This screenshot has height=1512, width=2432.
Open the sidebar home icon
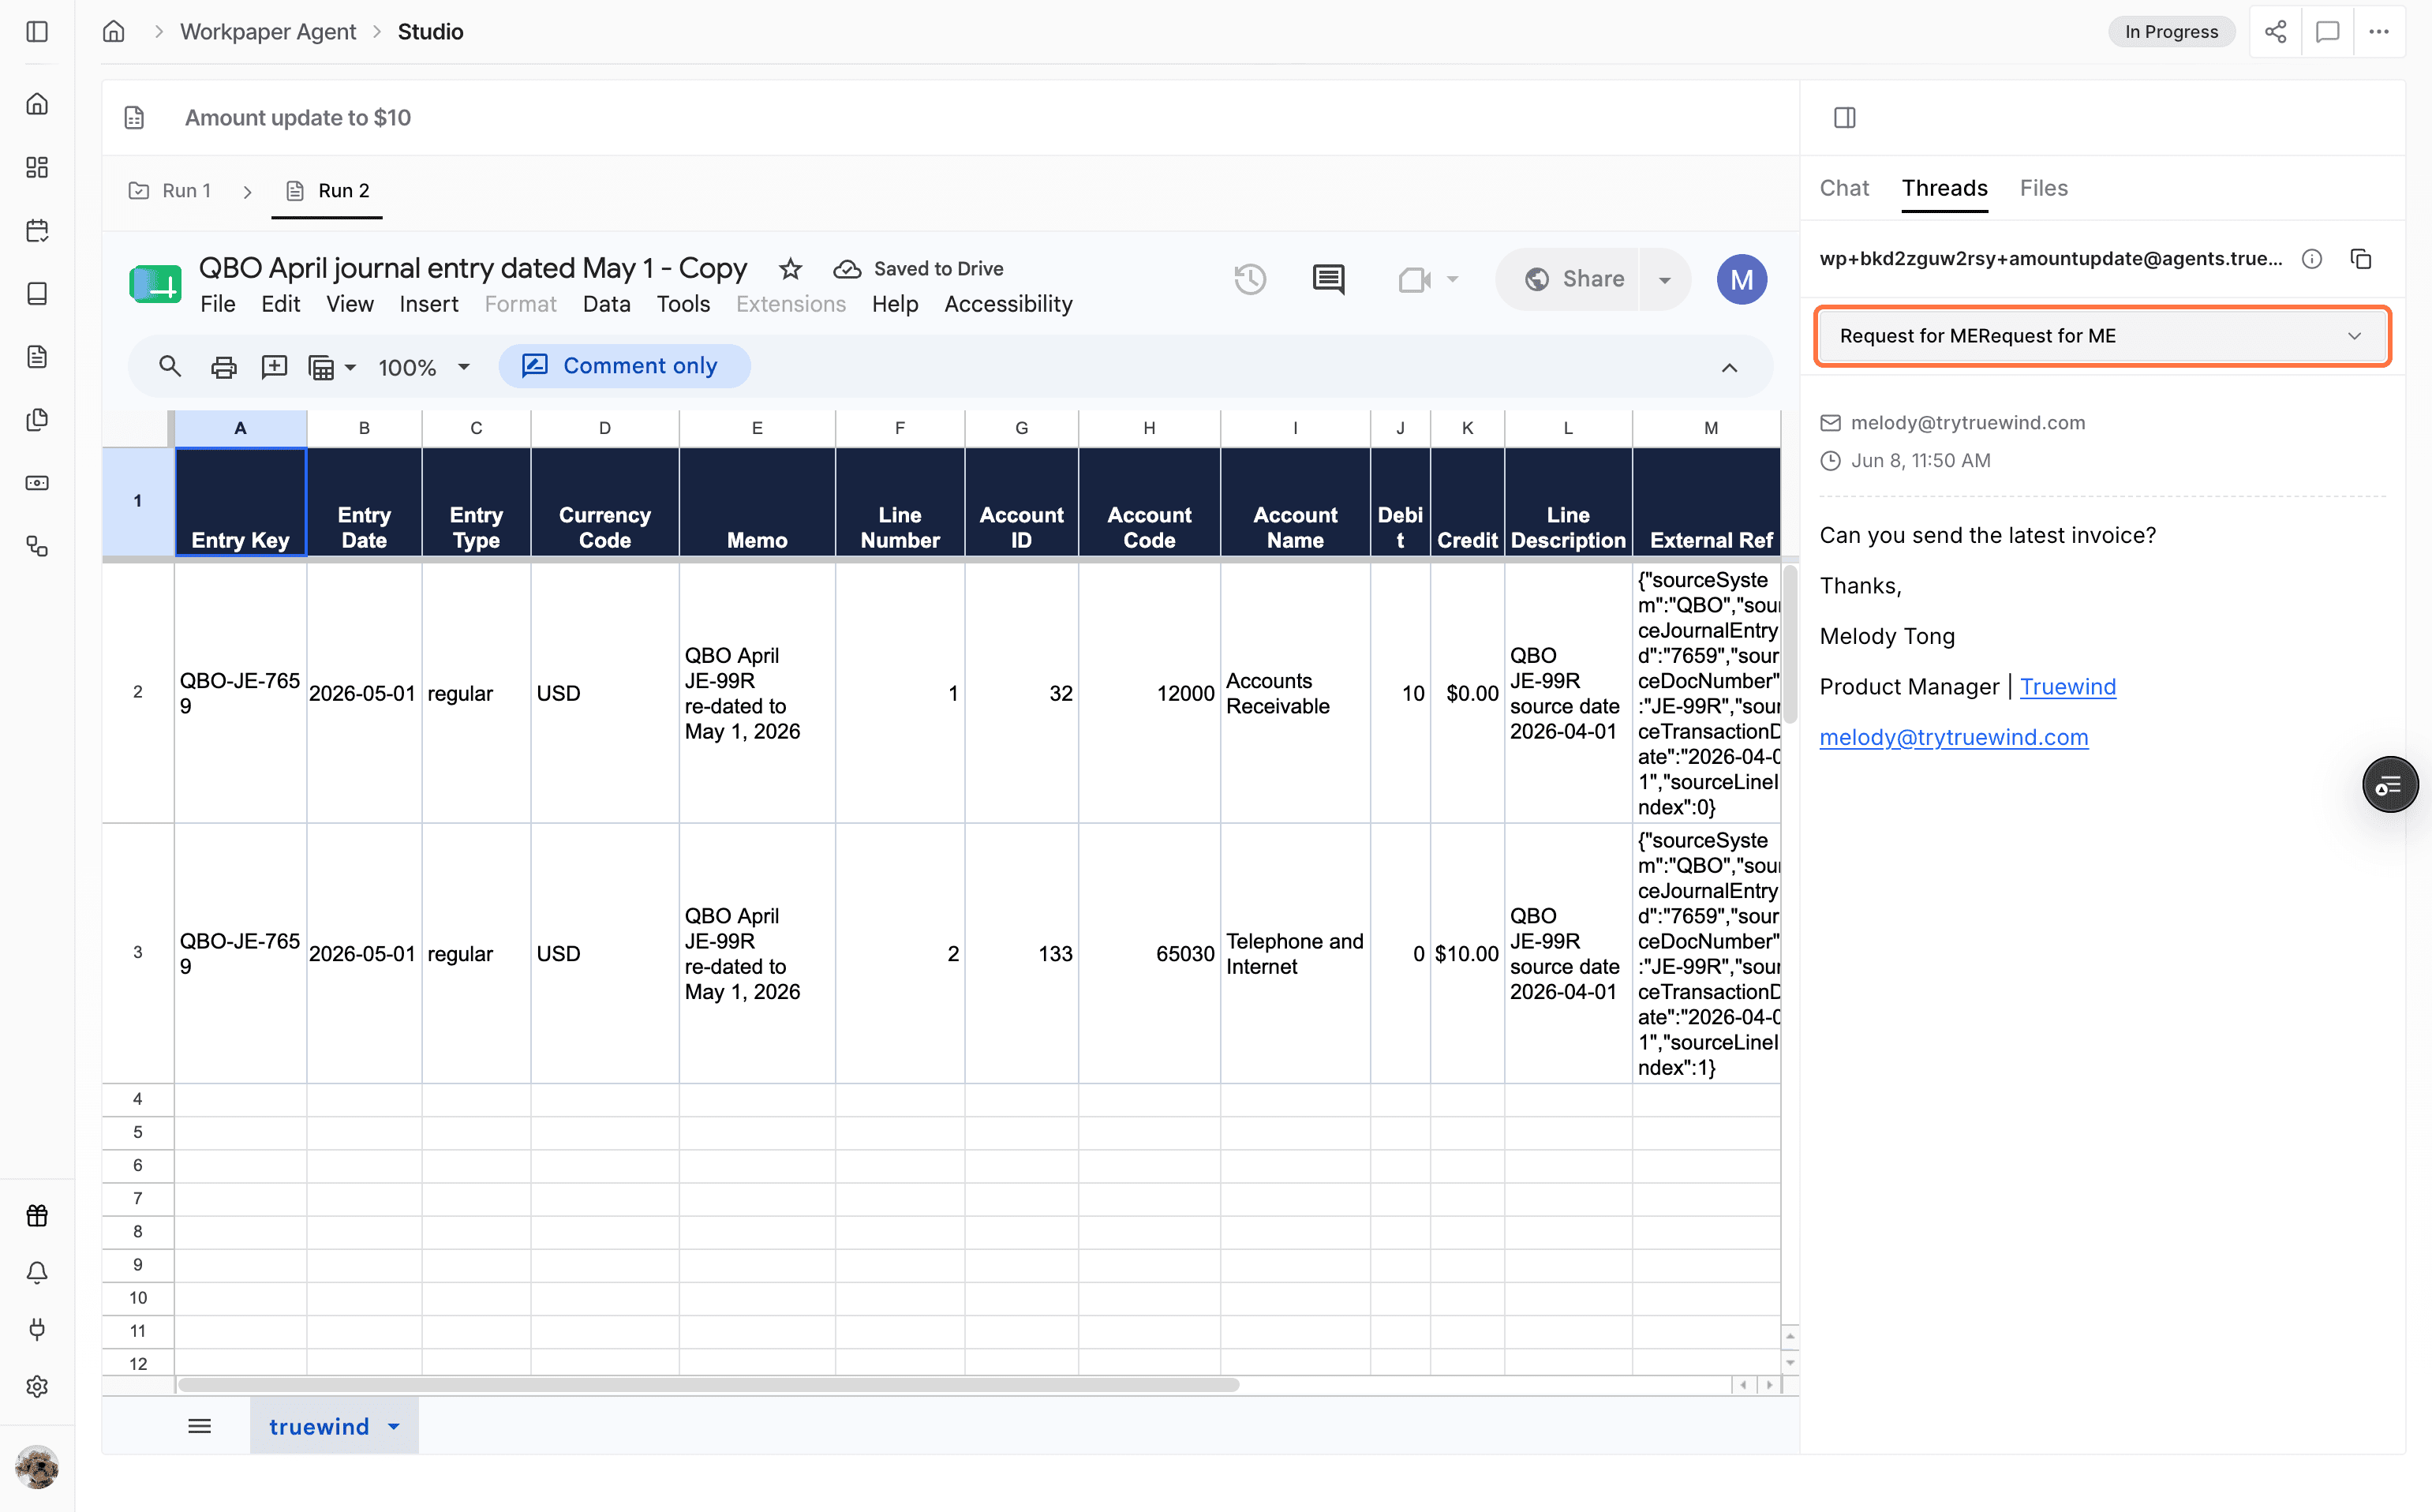point(37,104)
